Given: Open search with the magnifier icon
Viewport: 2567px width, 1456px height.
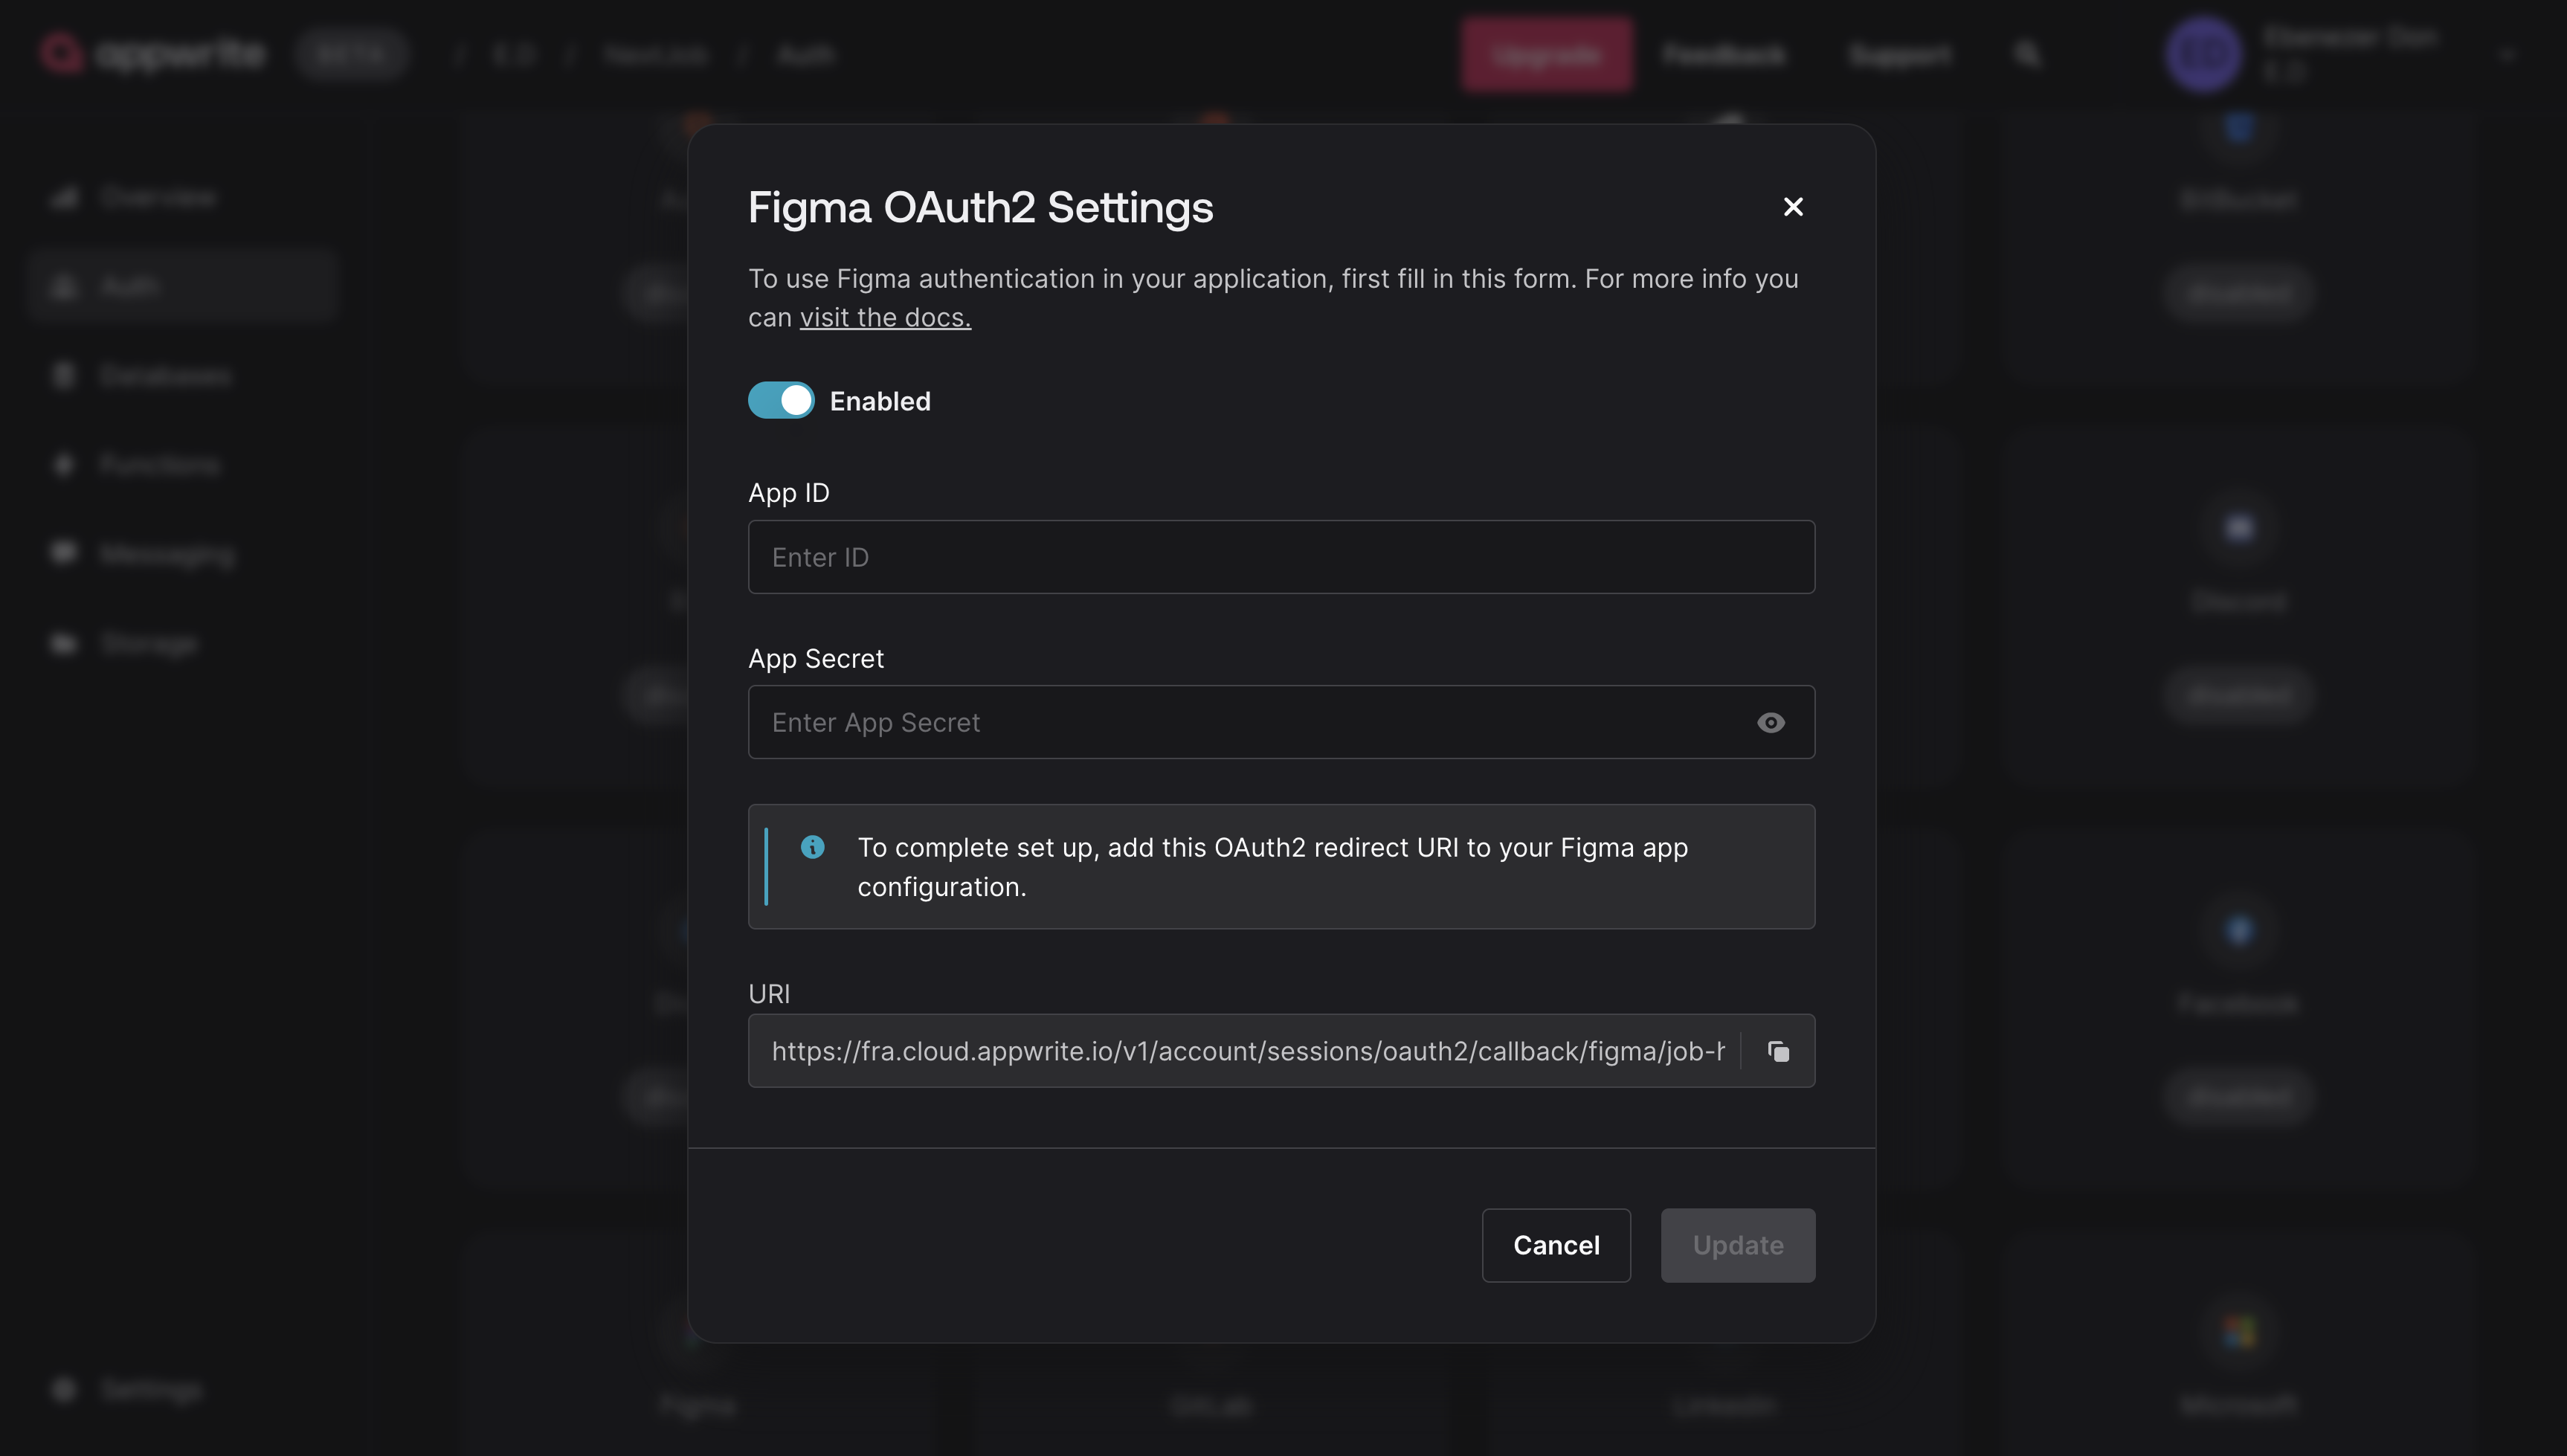Looking at the screenshot, I should pos(2026,54).
